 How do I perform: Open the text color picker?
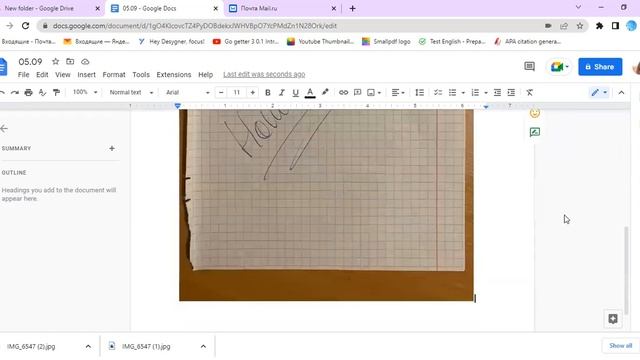click(310, 93)
